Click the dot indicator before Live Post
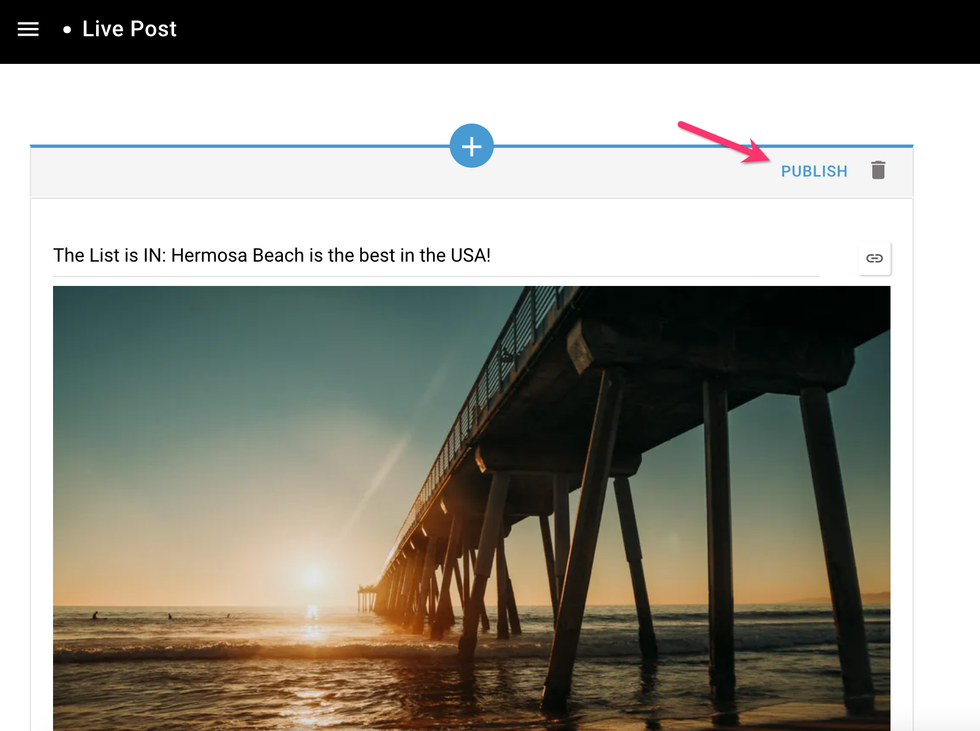980x731 pixels. [x=67, y=30]
